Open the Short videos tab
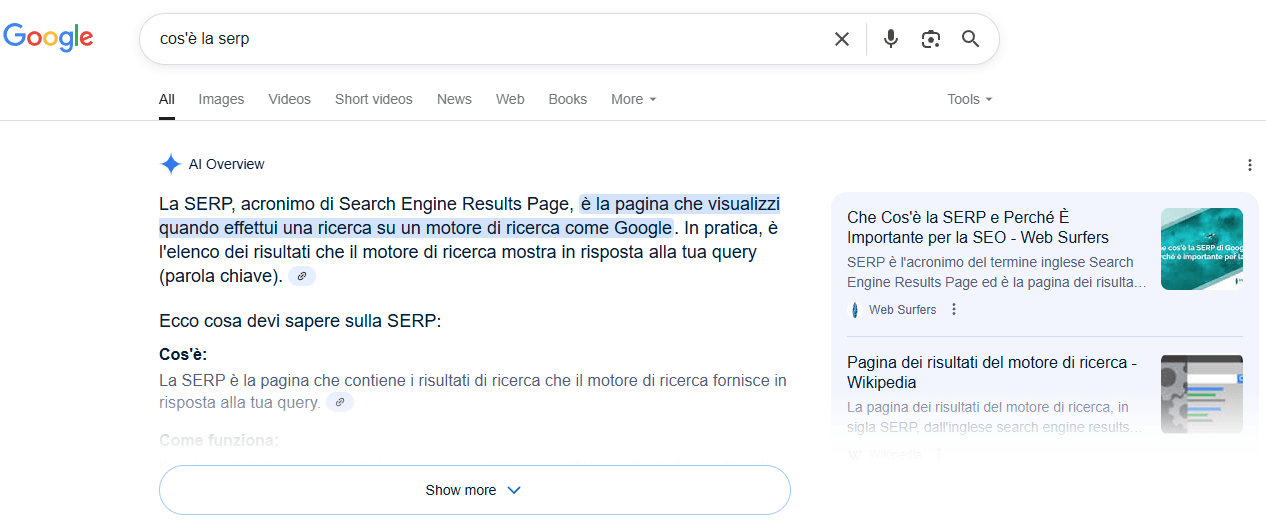Image resolution: width=1266 pixels, height=528 pixels. tap(374, 99)
